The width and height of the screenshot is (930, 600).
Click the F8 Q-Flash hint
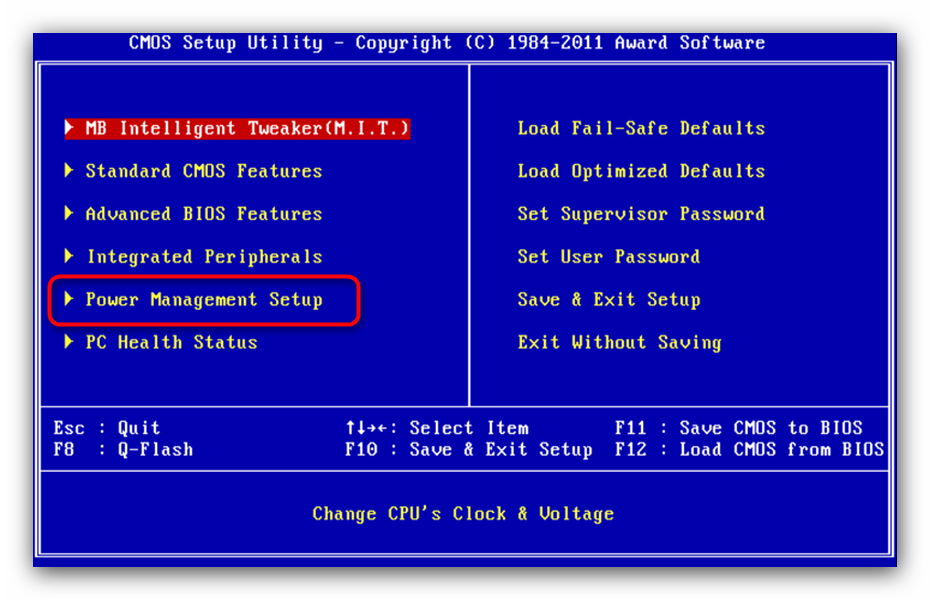coord(123,449)
